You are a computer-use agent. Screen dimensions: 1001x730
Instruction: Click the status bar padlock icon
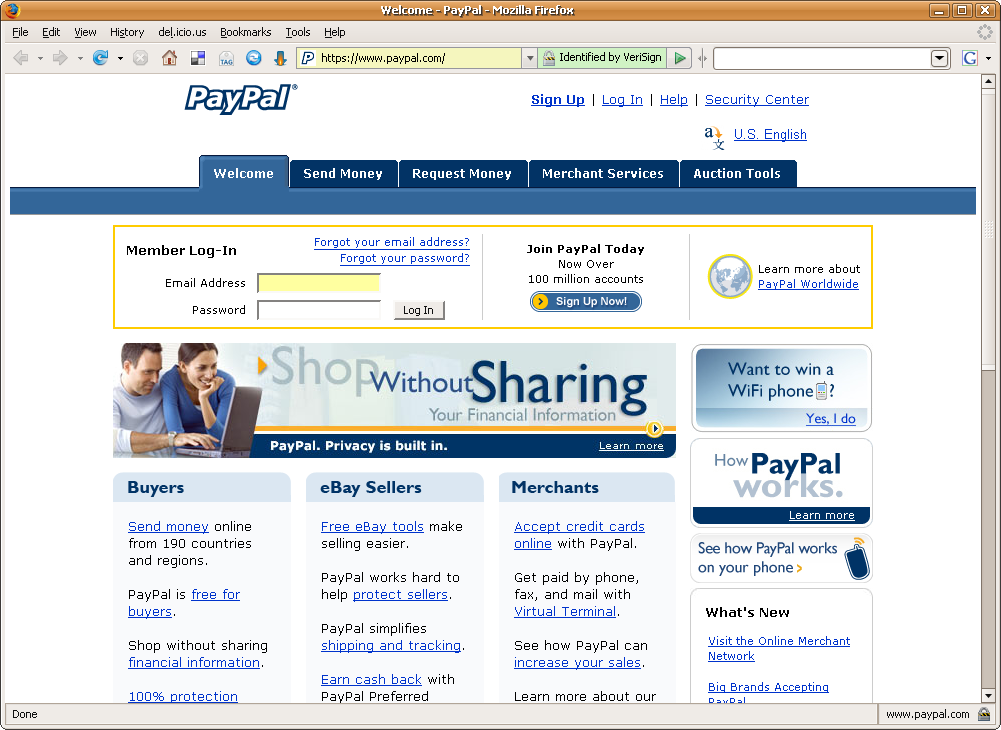984,714
